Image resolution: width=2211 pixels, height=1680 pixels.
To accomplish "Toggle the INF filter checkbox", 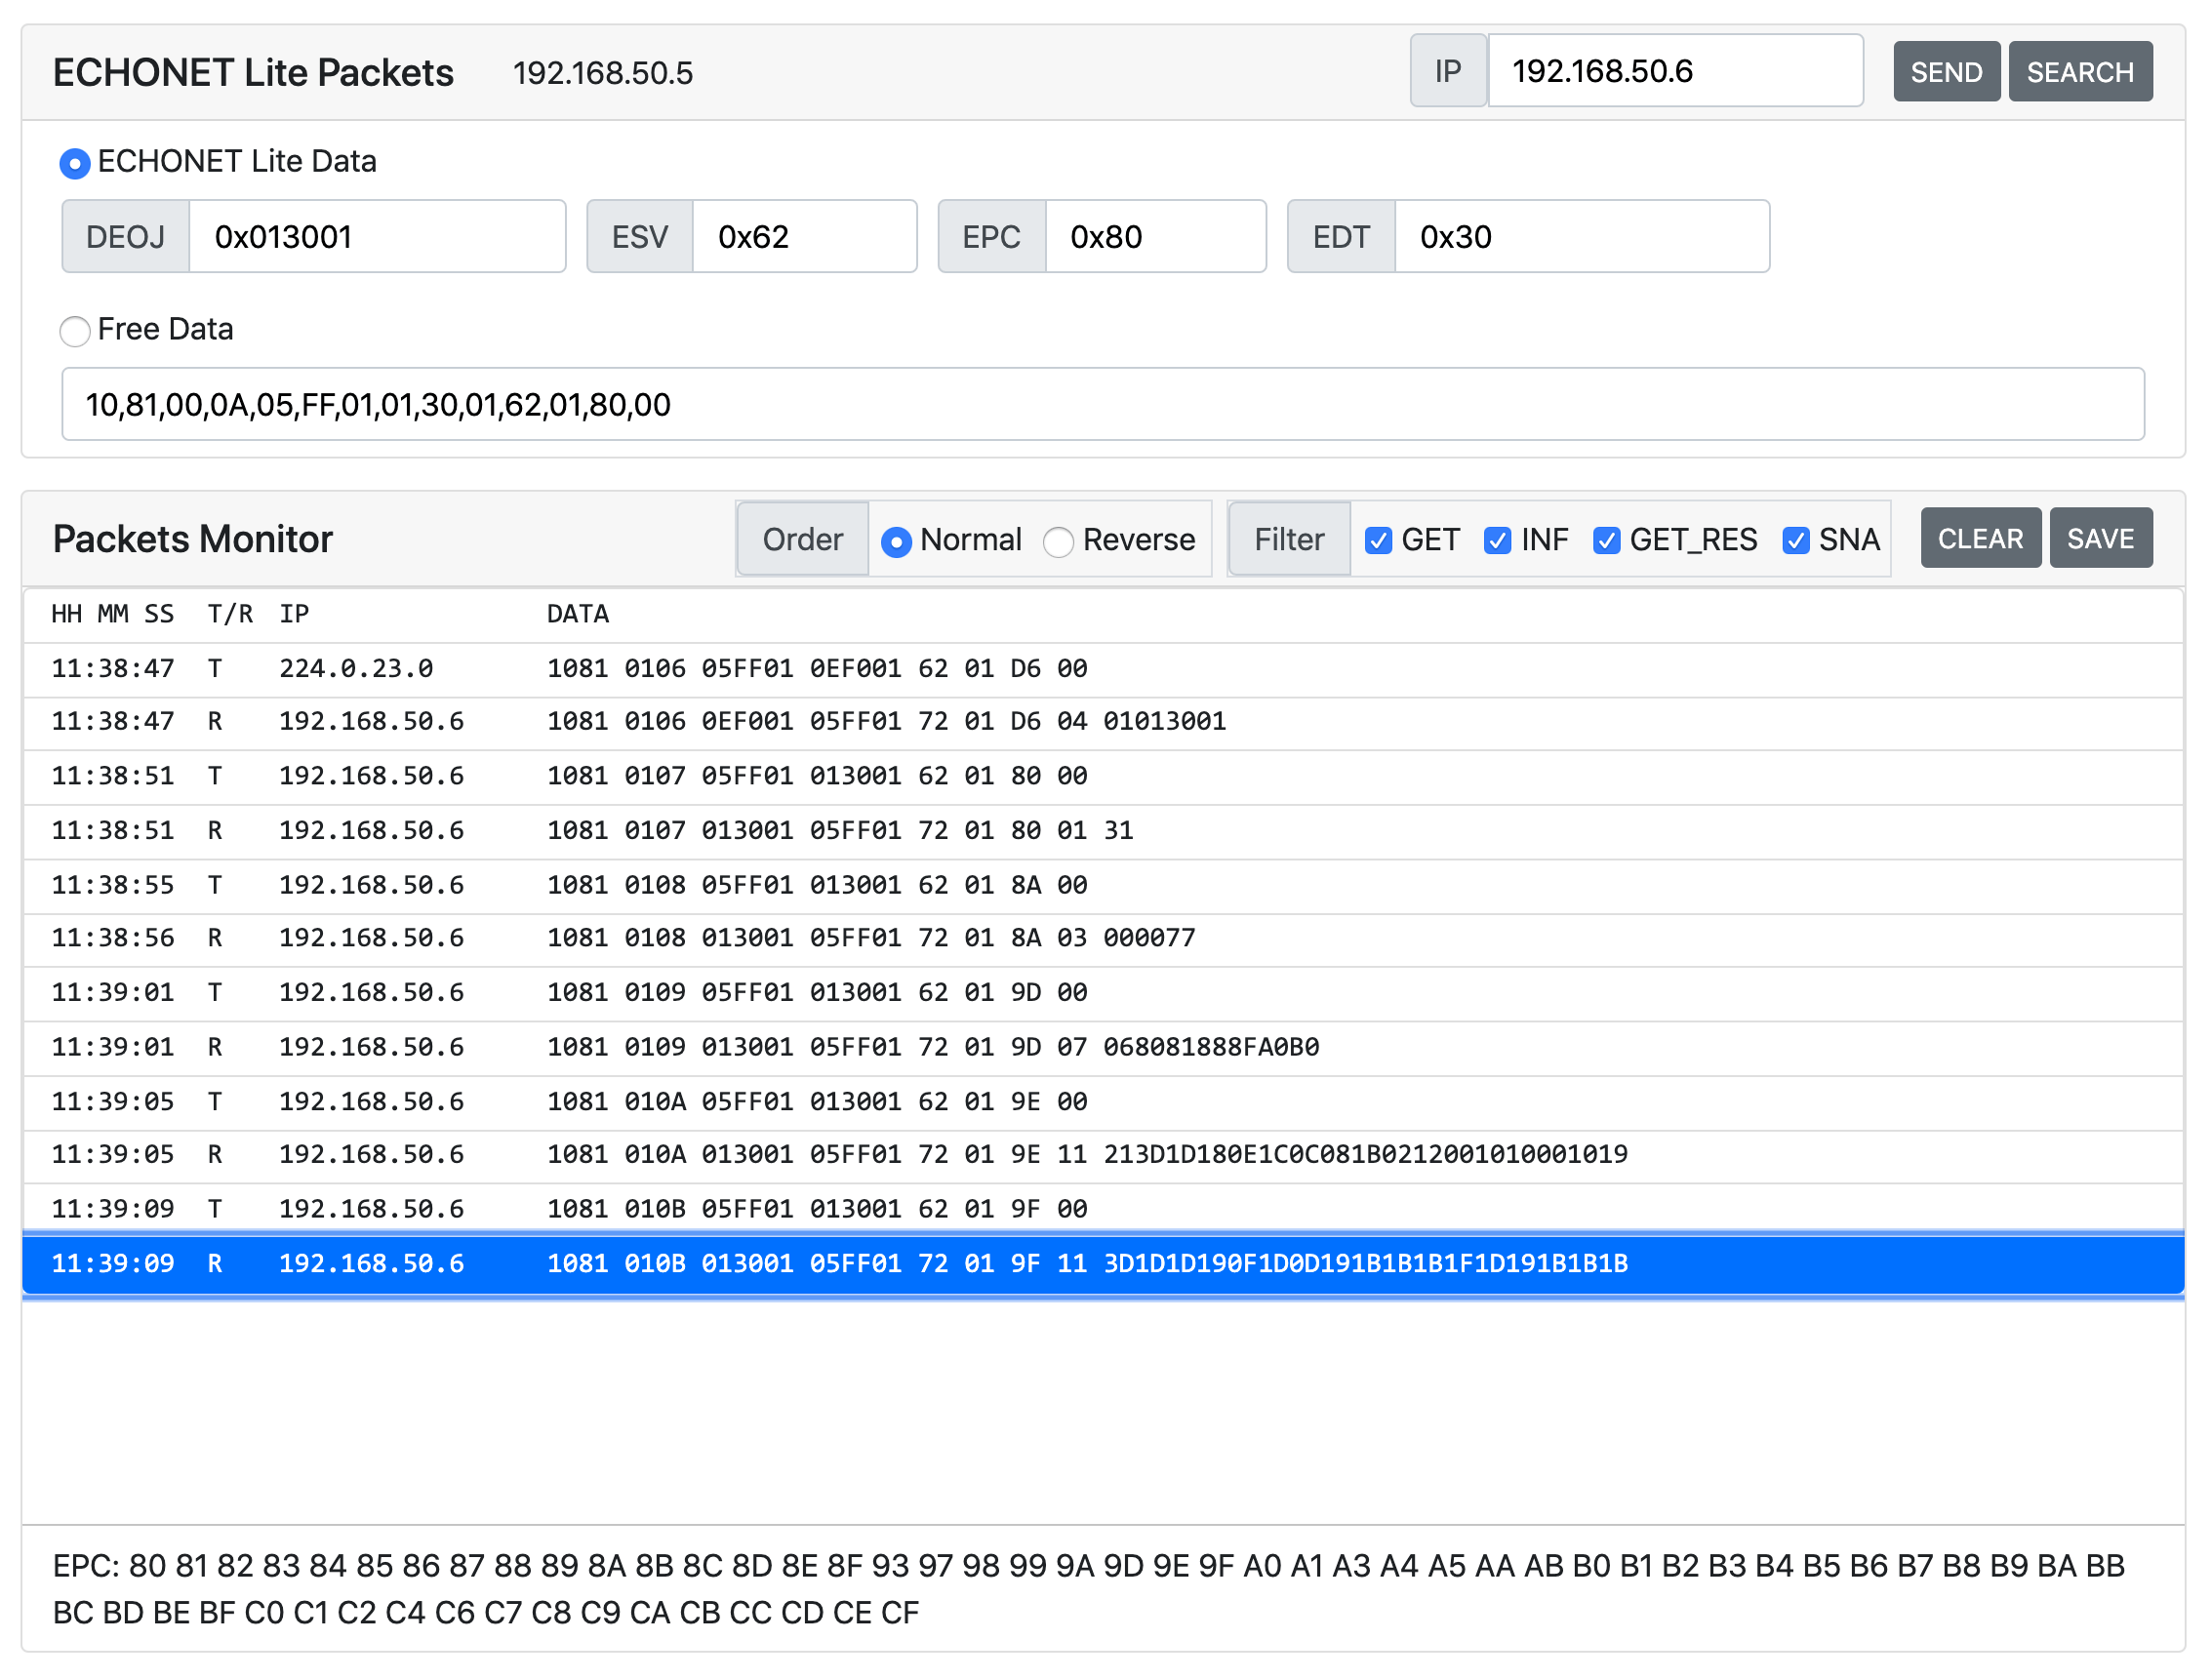I will coord(1496,541).
